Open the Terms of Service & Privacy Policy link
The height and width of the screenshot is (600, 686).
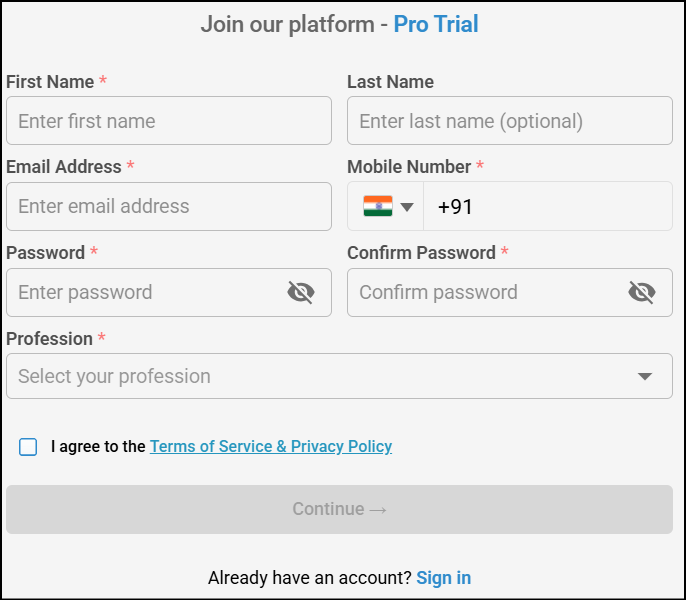[x=271, y=447]
